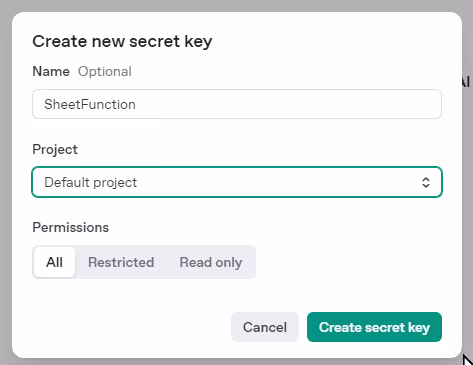Select the All permissions option
This screenshot has width=473, height=365.
pos(54,262)
